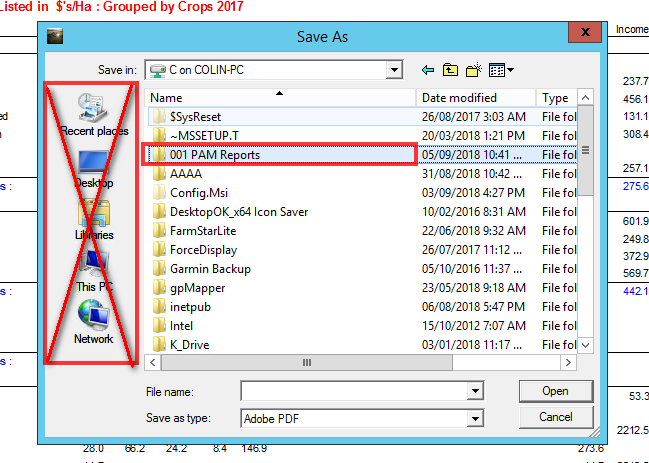Viewport: 649px width, 463px height.
Task: Click the back navigation arrow icon
Action: tap(428, 70)
